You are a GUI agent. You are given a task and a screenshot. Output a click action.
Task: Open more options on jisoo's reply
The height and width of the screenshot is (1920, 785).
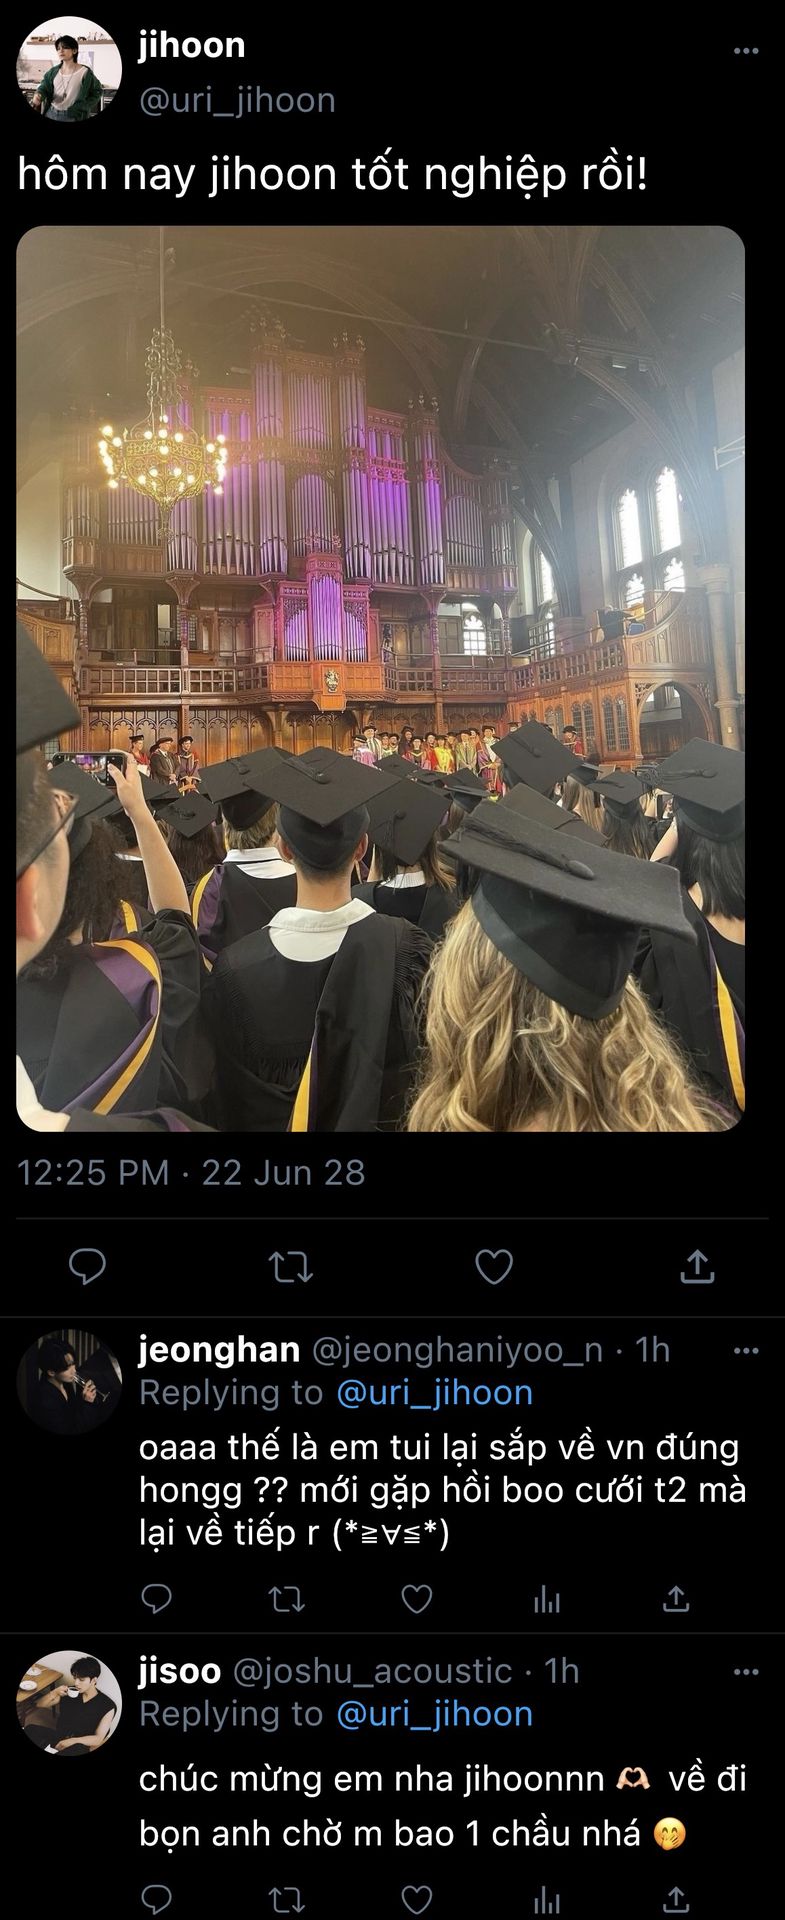[x=746, y=1672]
